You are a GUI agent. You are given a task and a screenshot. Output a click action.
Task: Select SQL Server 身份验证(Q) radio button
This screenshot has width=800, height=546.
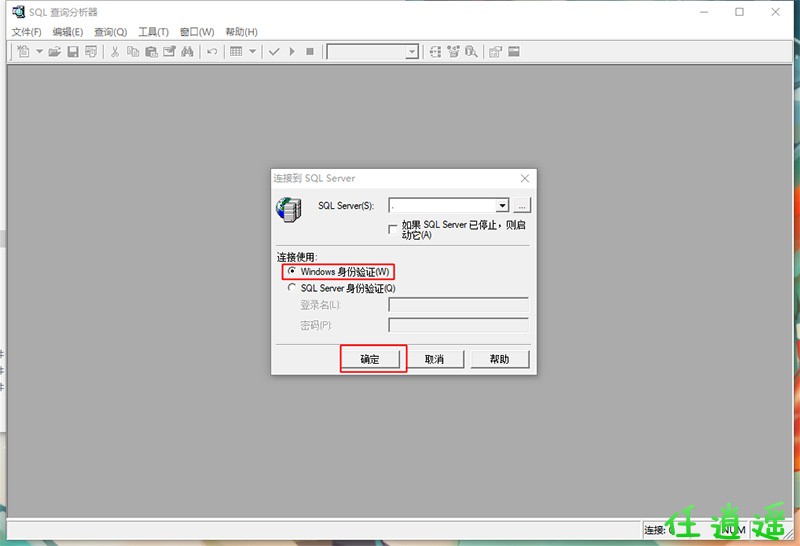point(291,288)
